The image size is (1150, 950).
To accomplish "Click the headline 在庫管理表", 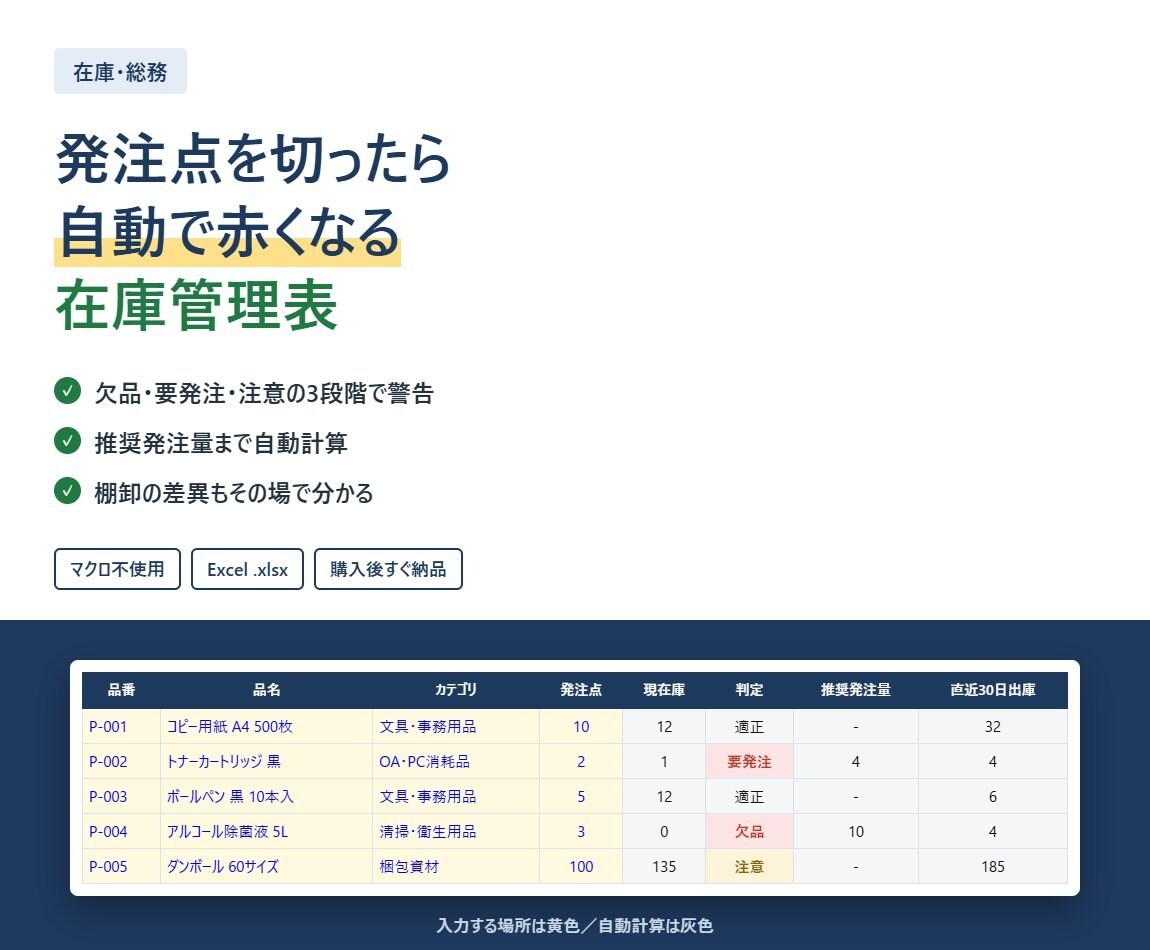I will (197, 305).
